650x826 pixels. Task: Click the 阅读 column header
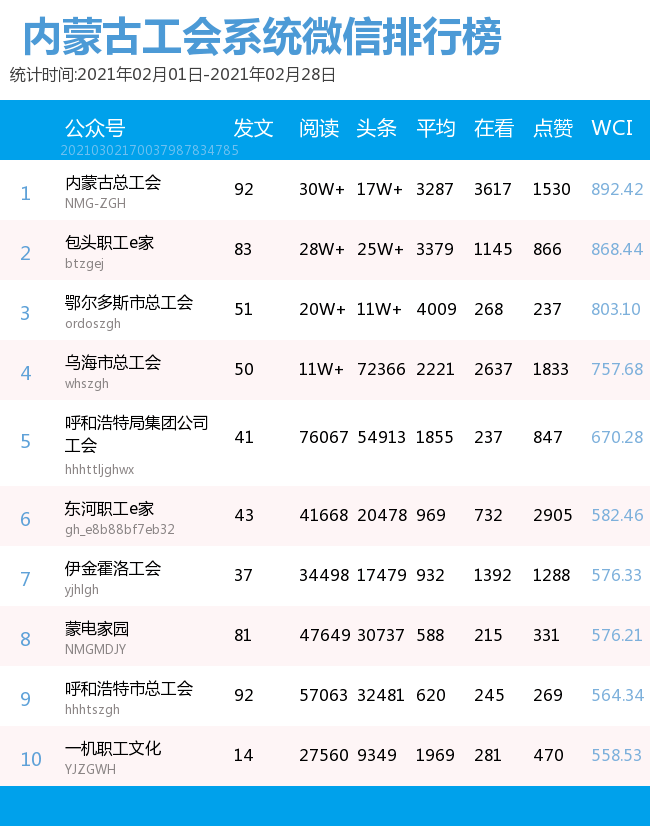pos(319,128)
